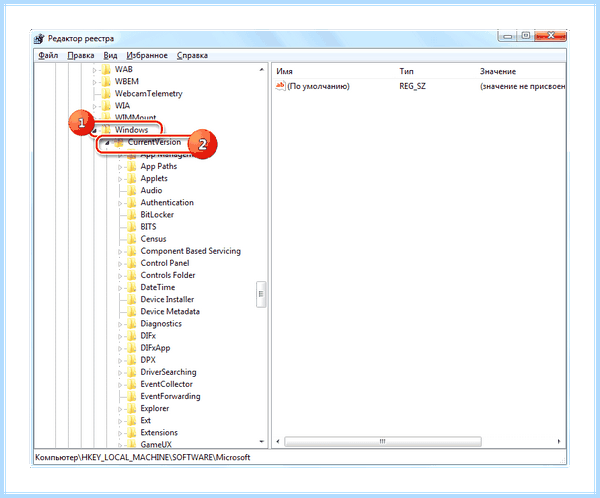
Task: Click the BitLocker folder icon
Action: click(132, 215)
